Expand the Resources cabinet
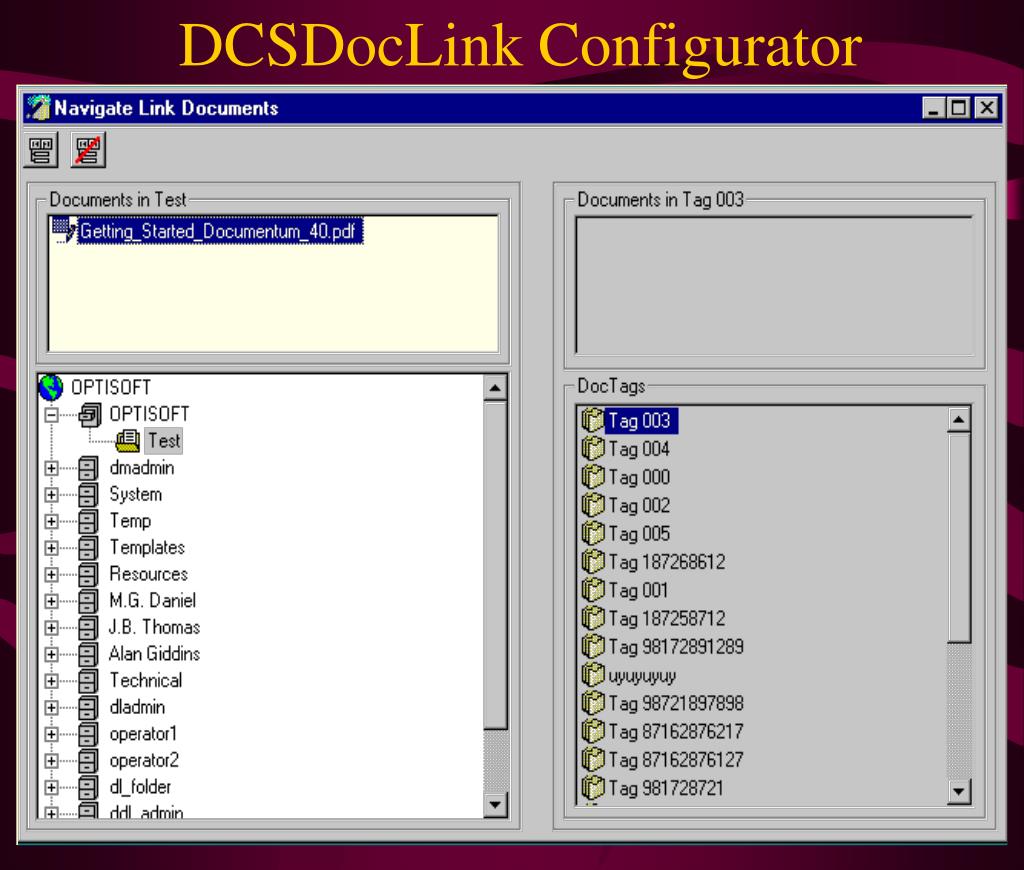This screenshot has width=1024, height=870. coord(52,575)
